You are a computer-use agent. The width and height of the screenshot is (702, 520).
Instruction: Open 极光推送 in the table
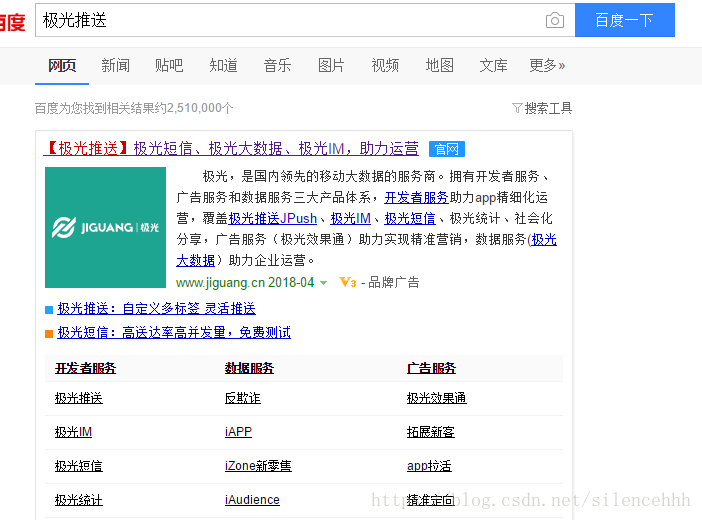click(x=79, y=398)
